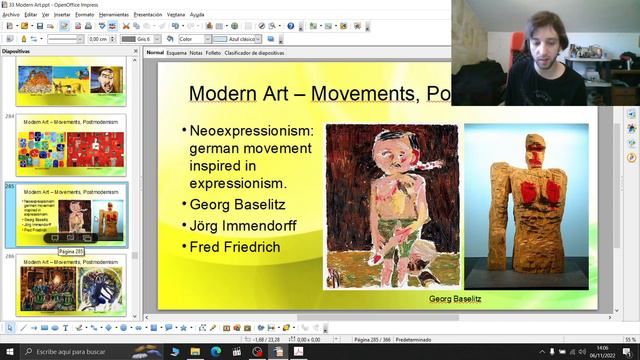Insert a block arrow shape

coord(138,328)
